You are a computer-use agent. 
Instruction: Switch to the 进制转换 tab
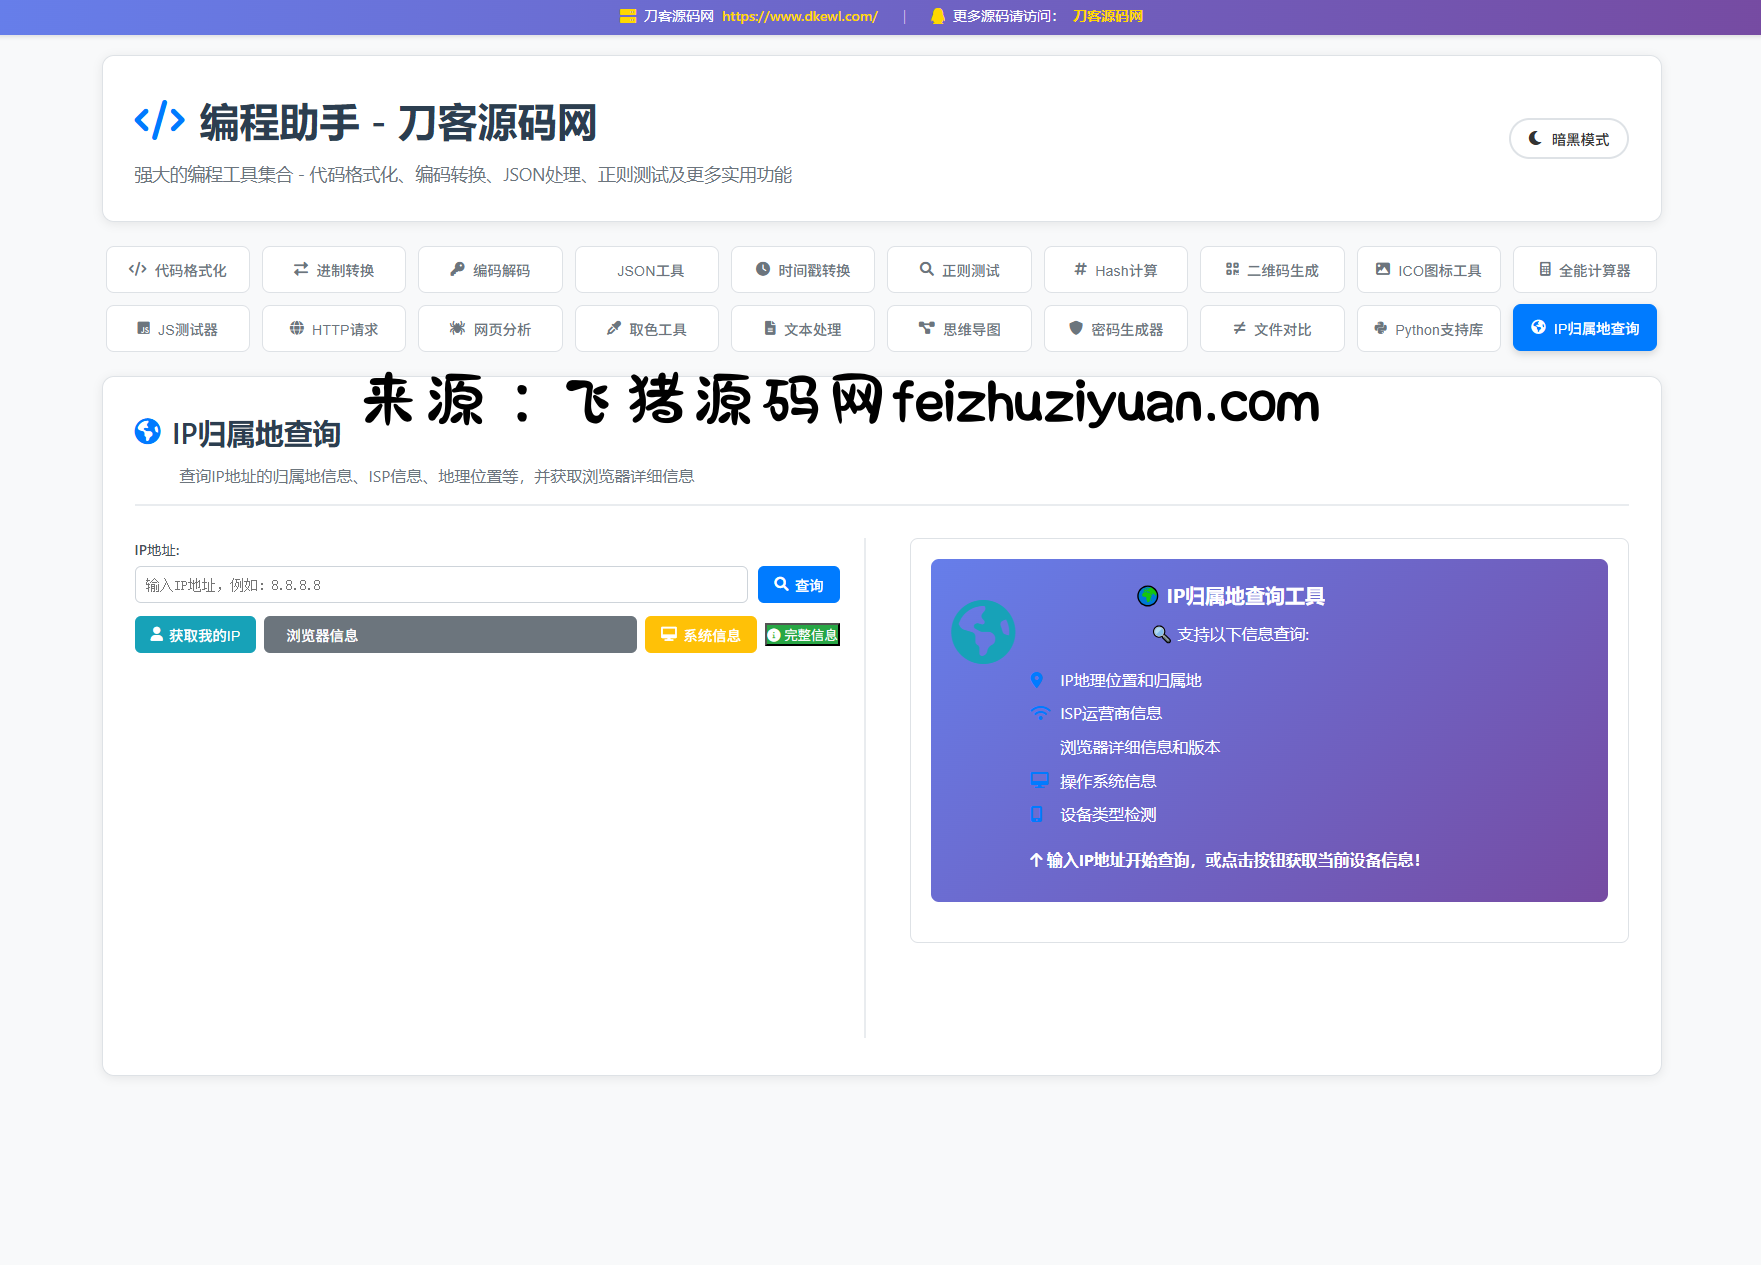coord(334,270)
